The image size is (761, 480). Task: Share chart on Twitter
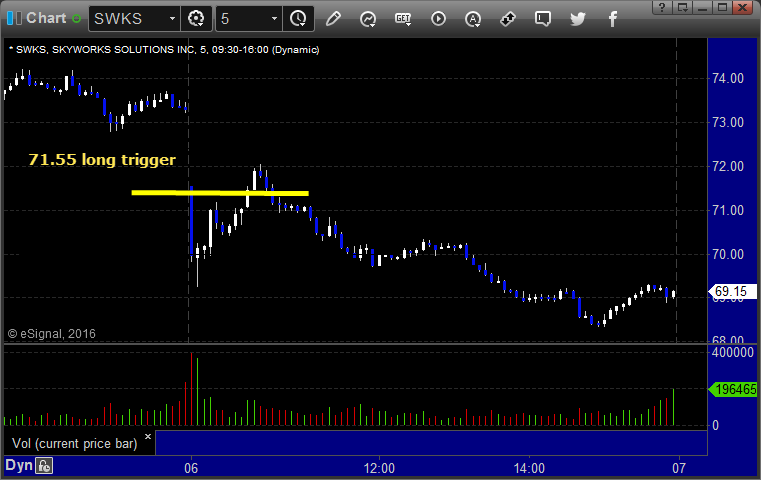[578, 19]
